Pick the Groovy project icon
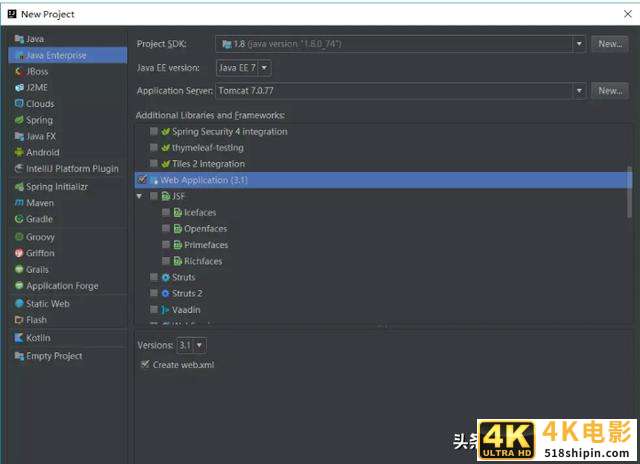This screenshot has width=640, height=464. [x=19, y=237]
